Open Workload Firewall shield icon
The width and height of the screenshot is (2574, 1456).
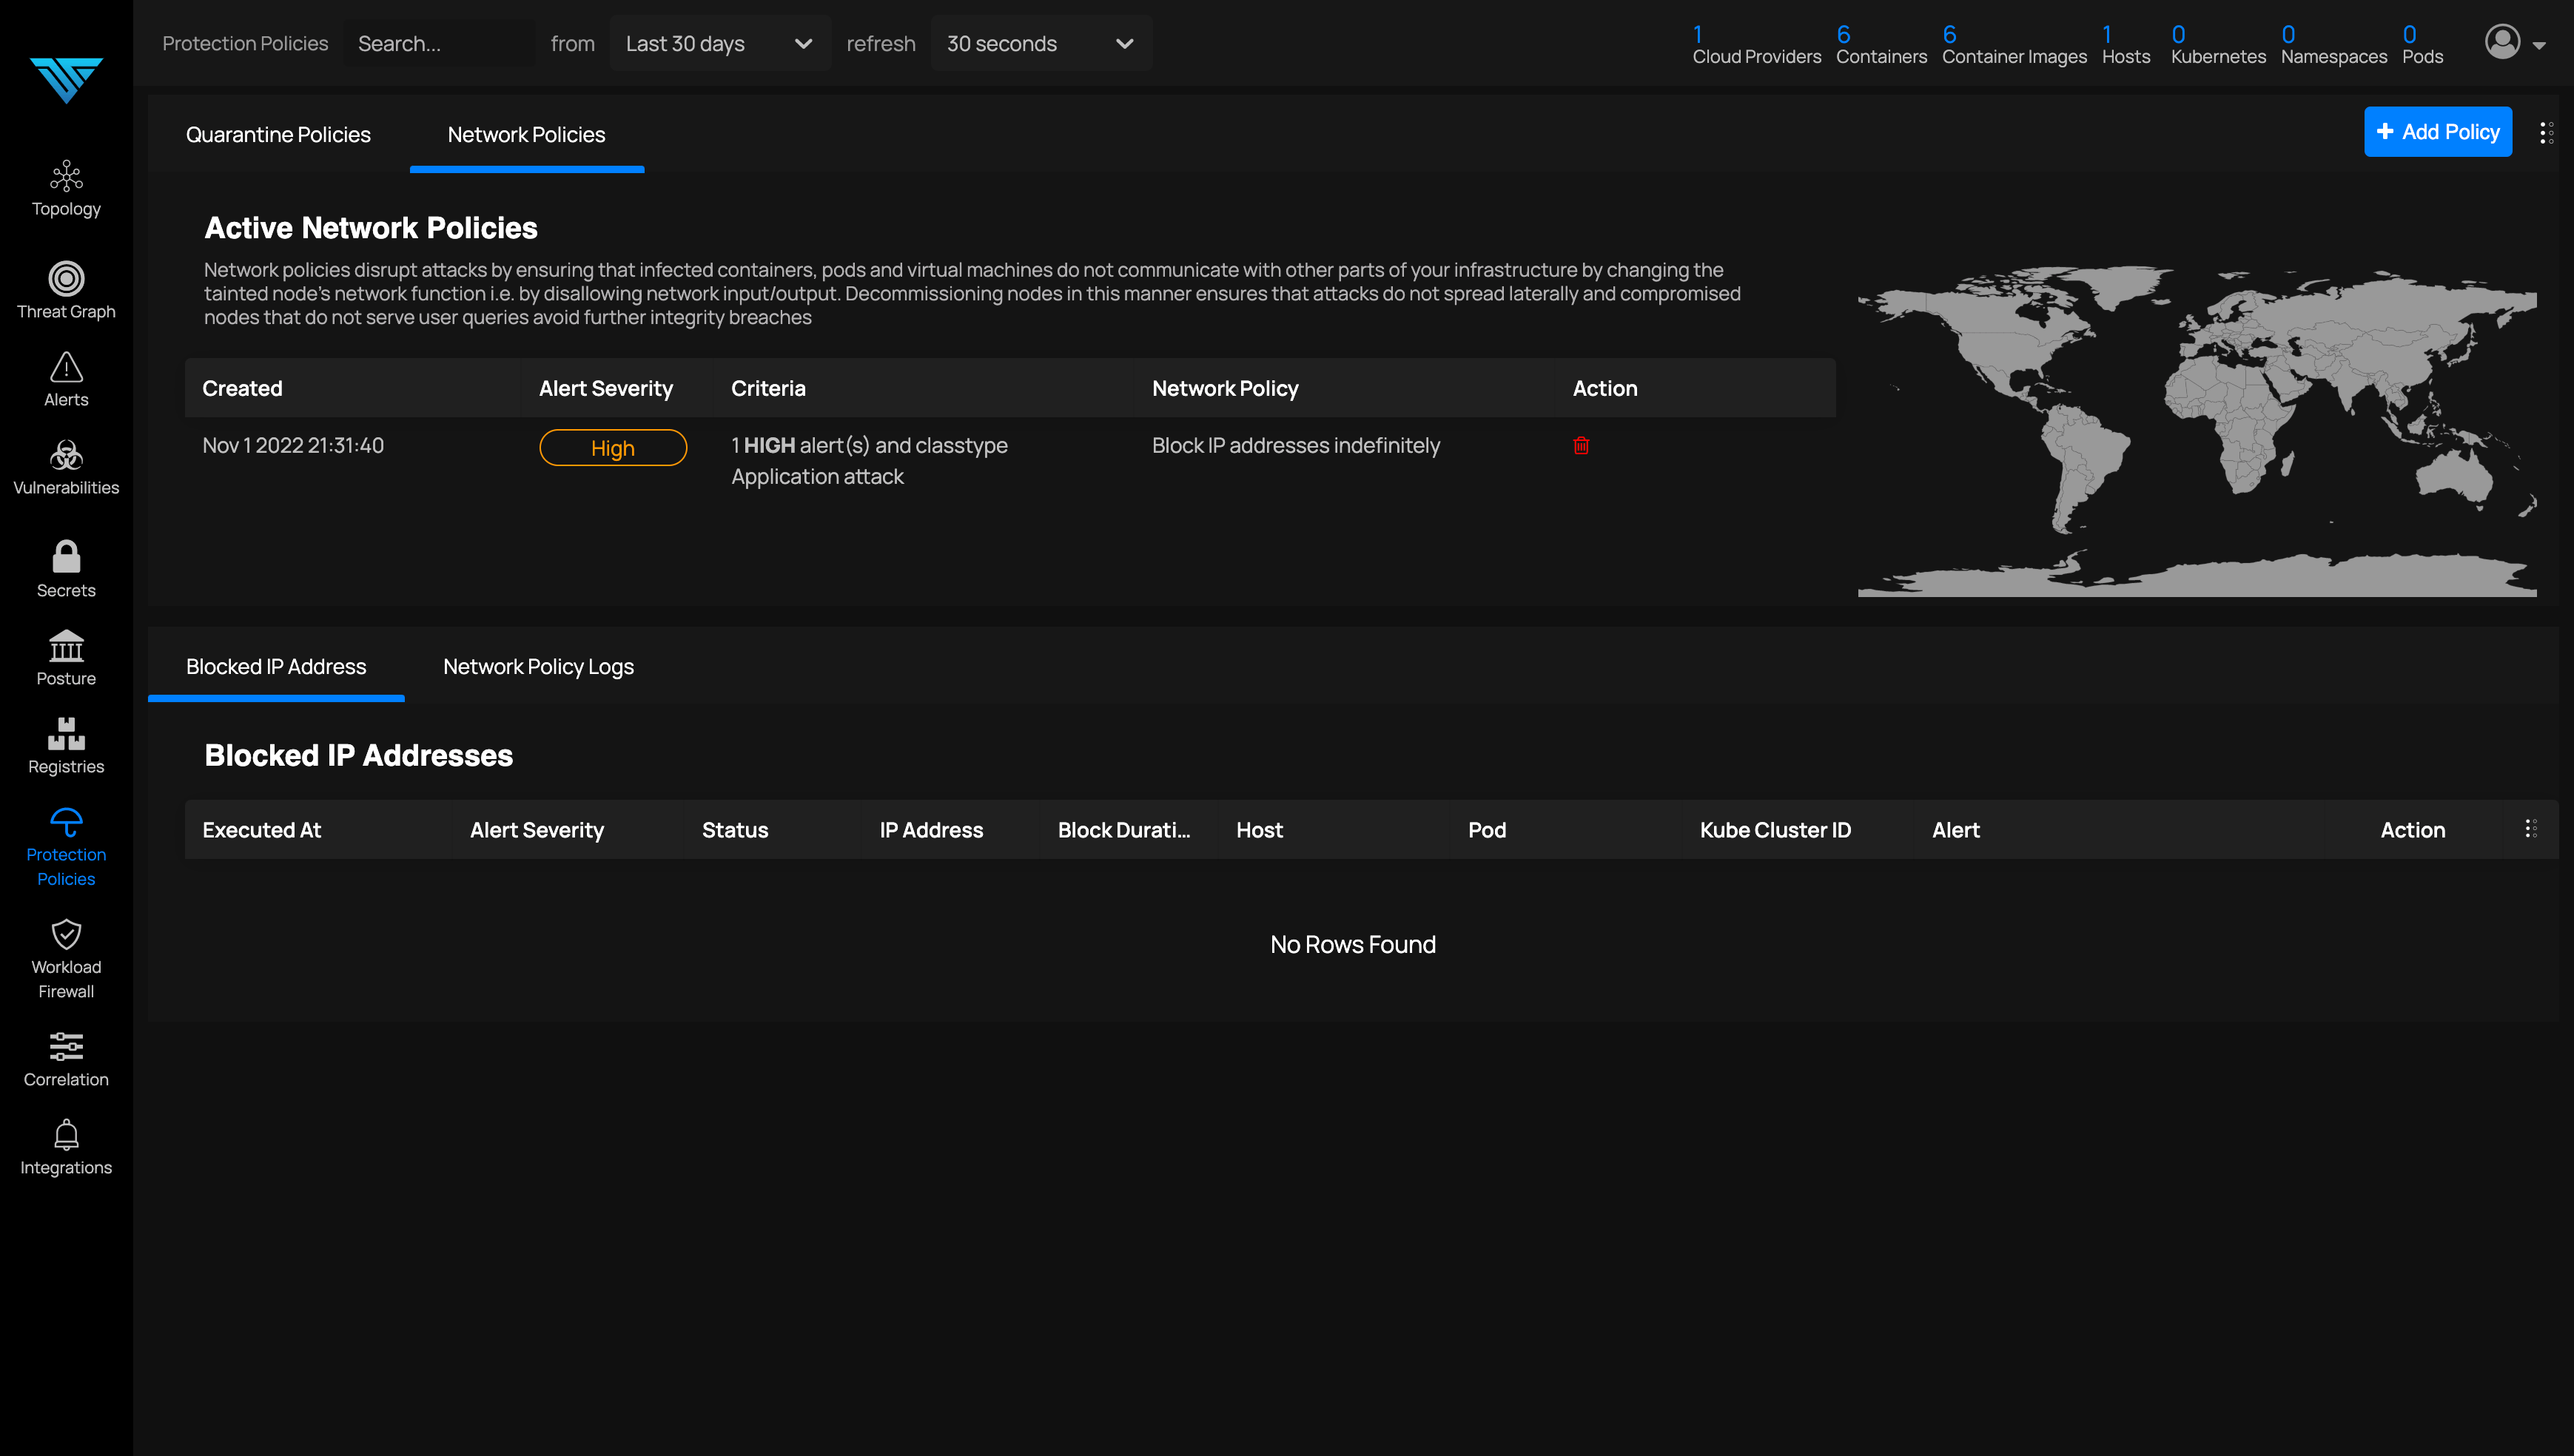point(66,934)
